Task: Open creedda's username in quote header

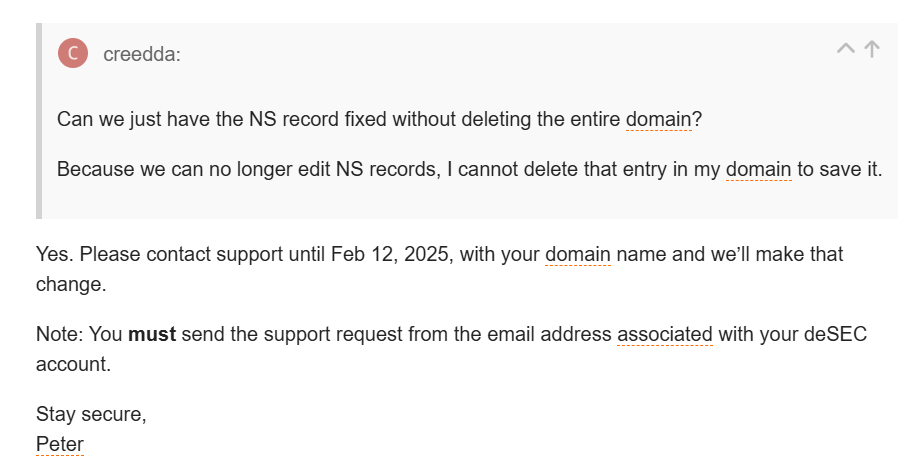Action: click(x=142, y=54)
